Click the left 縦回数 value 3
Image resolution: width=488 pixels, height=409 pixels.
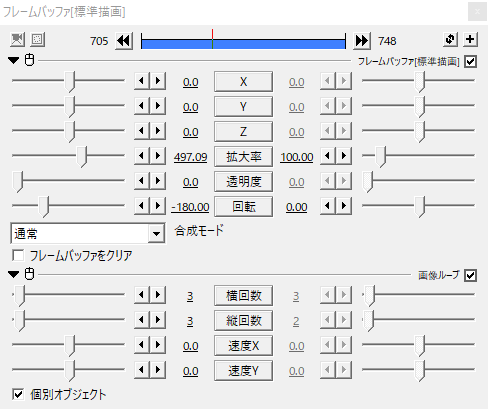(190, 321)
